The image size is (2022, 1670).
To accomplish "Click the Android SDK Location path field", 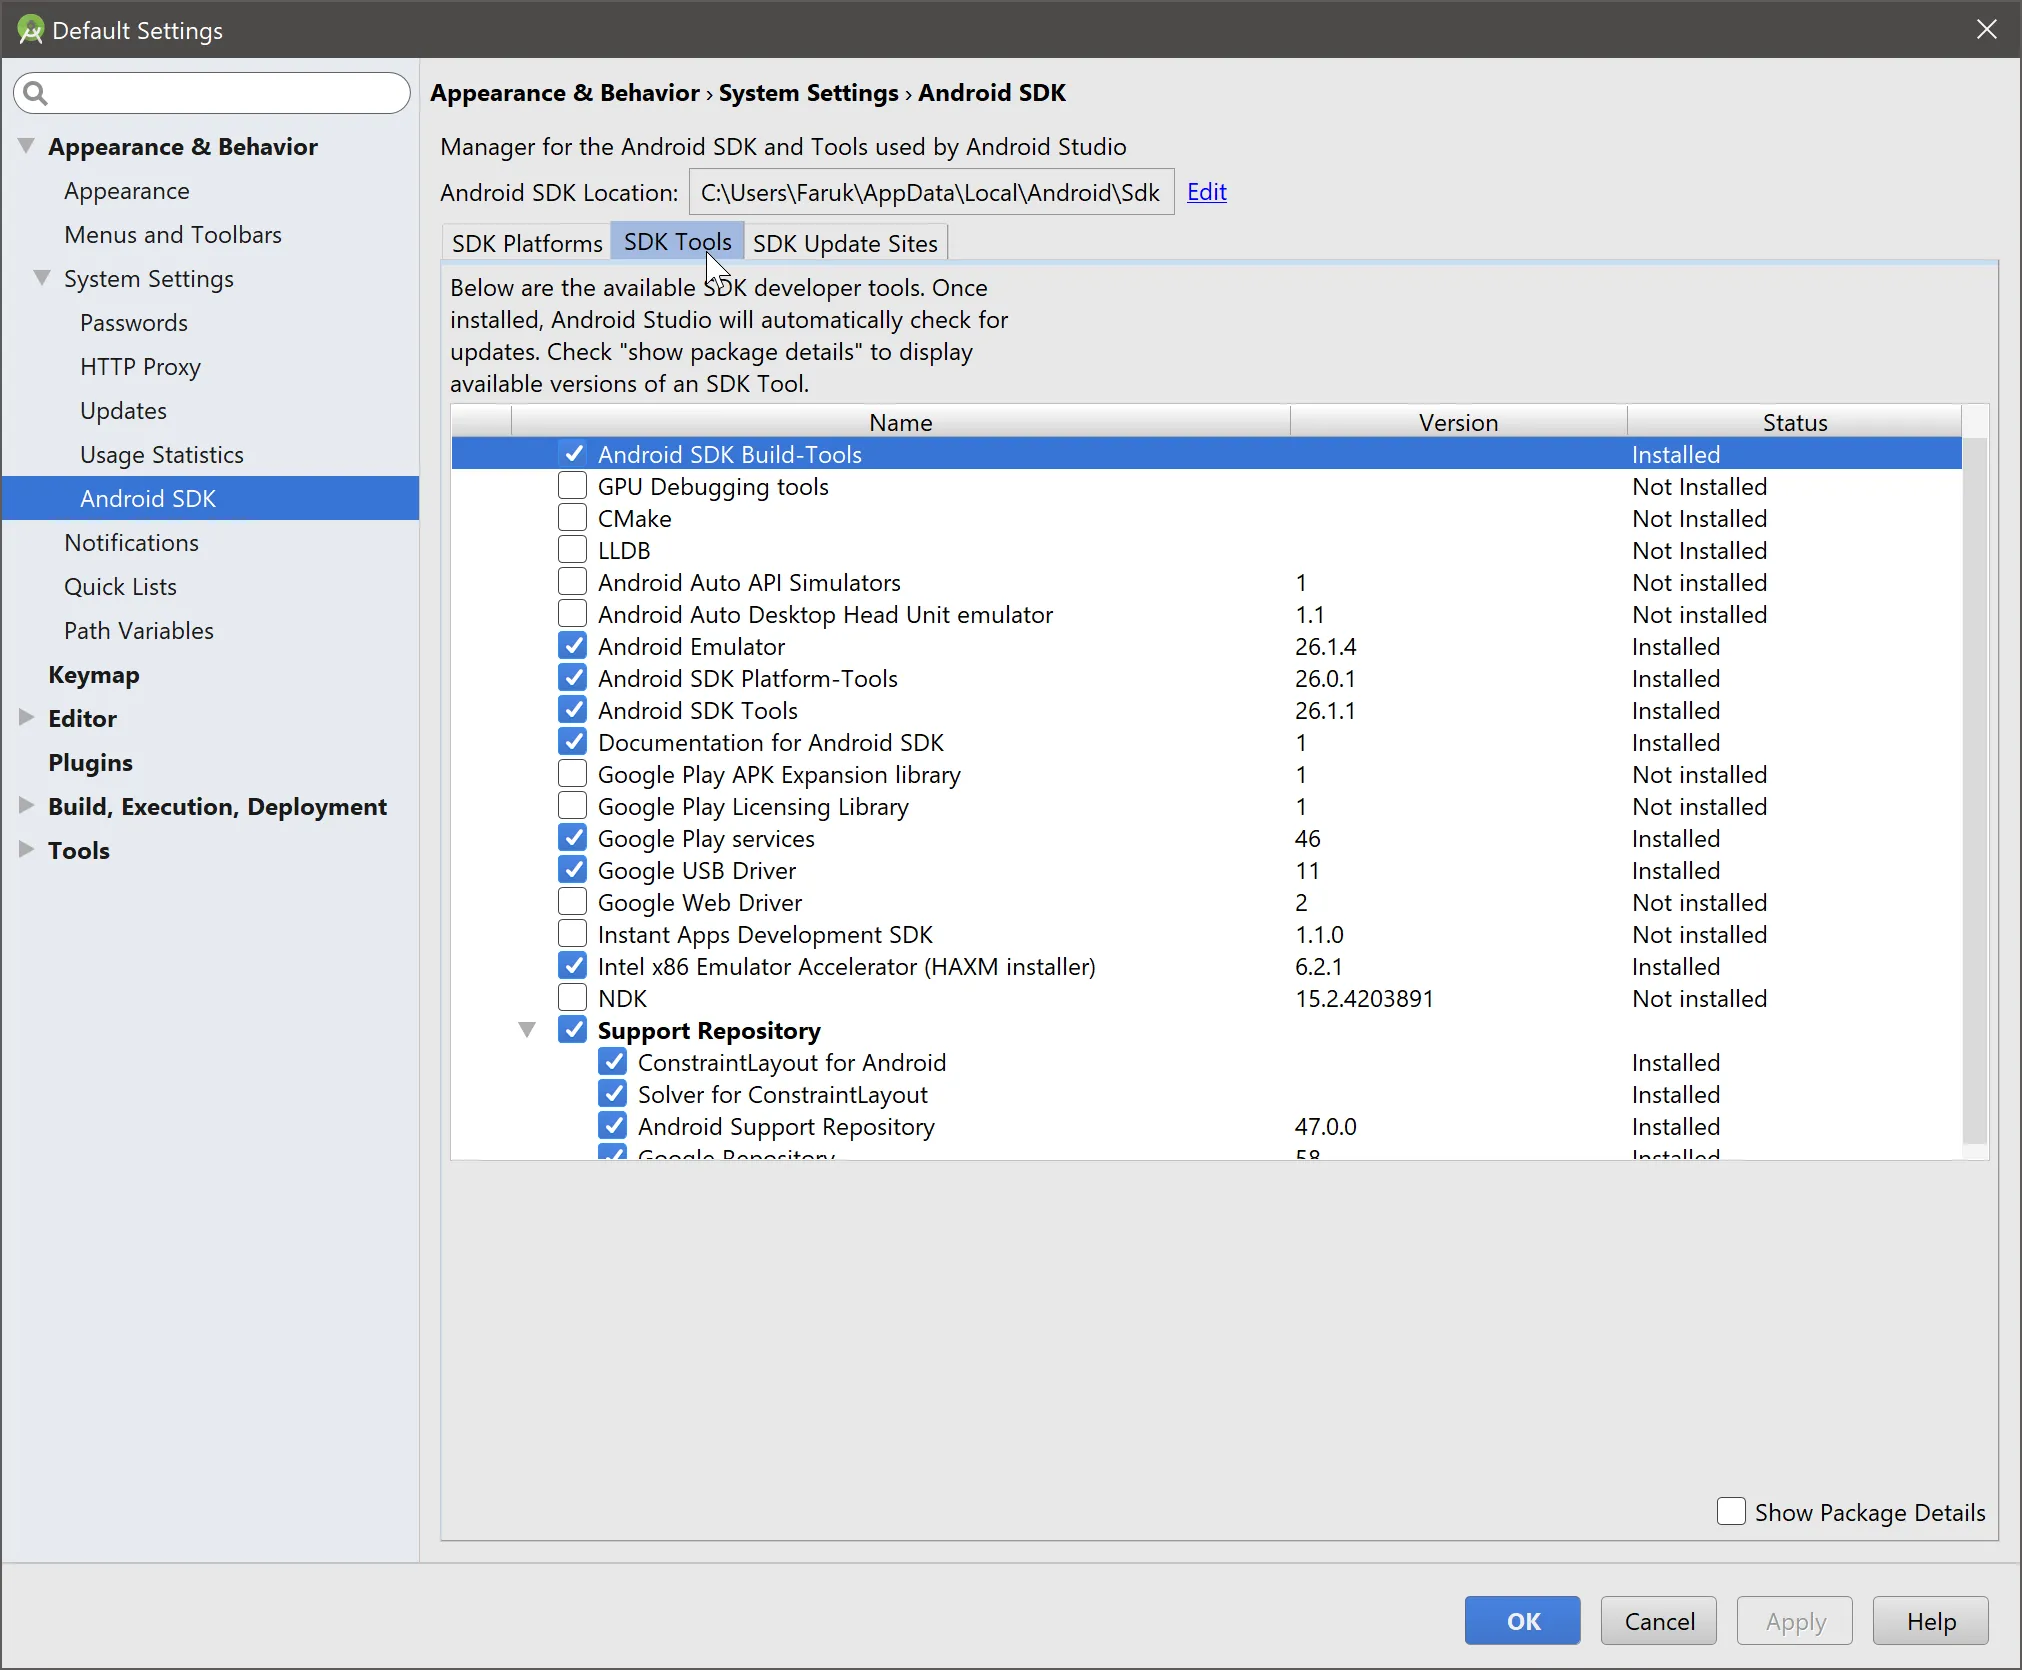I will point(929,192).
